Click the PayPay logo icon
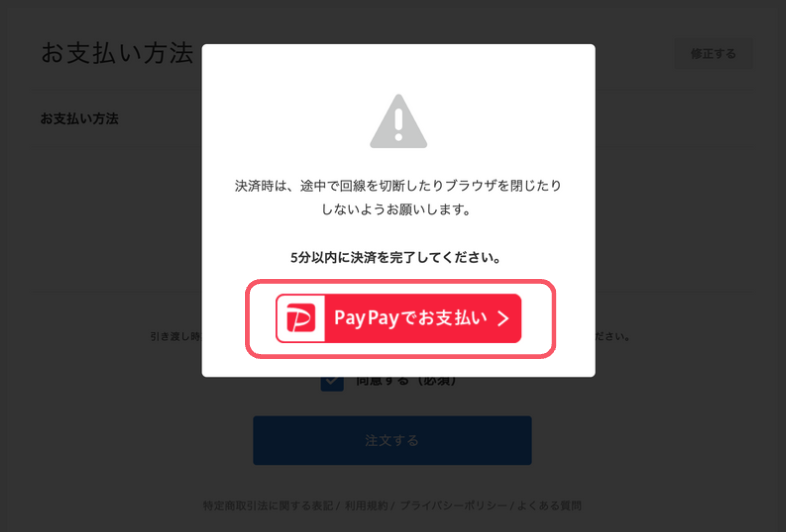 pyautogui.click(x=300, y=318)
